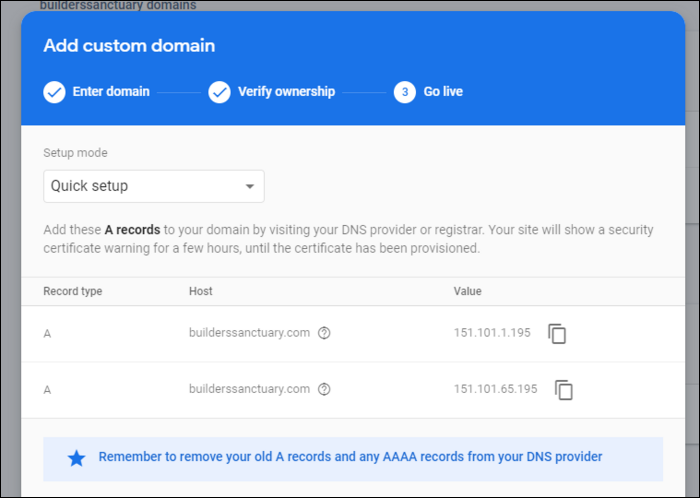Go back to Enter domain step label
Image resolution: width=700 pixels, height=498 pixels.
[111, 92]
